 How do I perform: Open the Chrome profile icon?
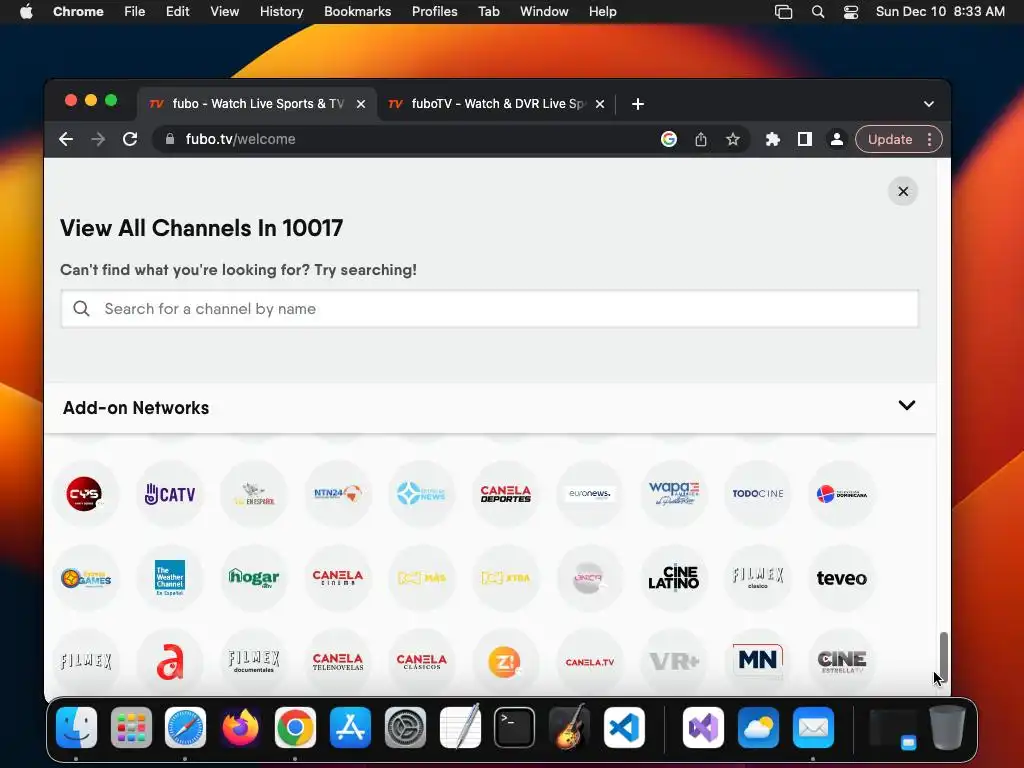point(837,139)
